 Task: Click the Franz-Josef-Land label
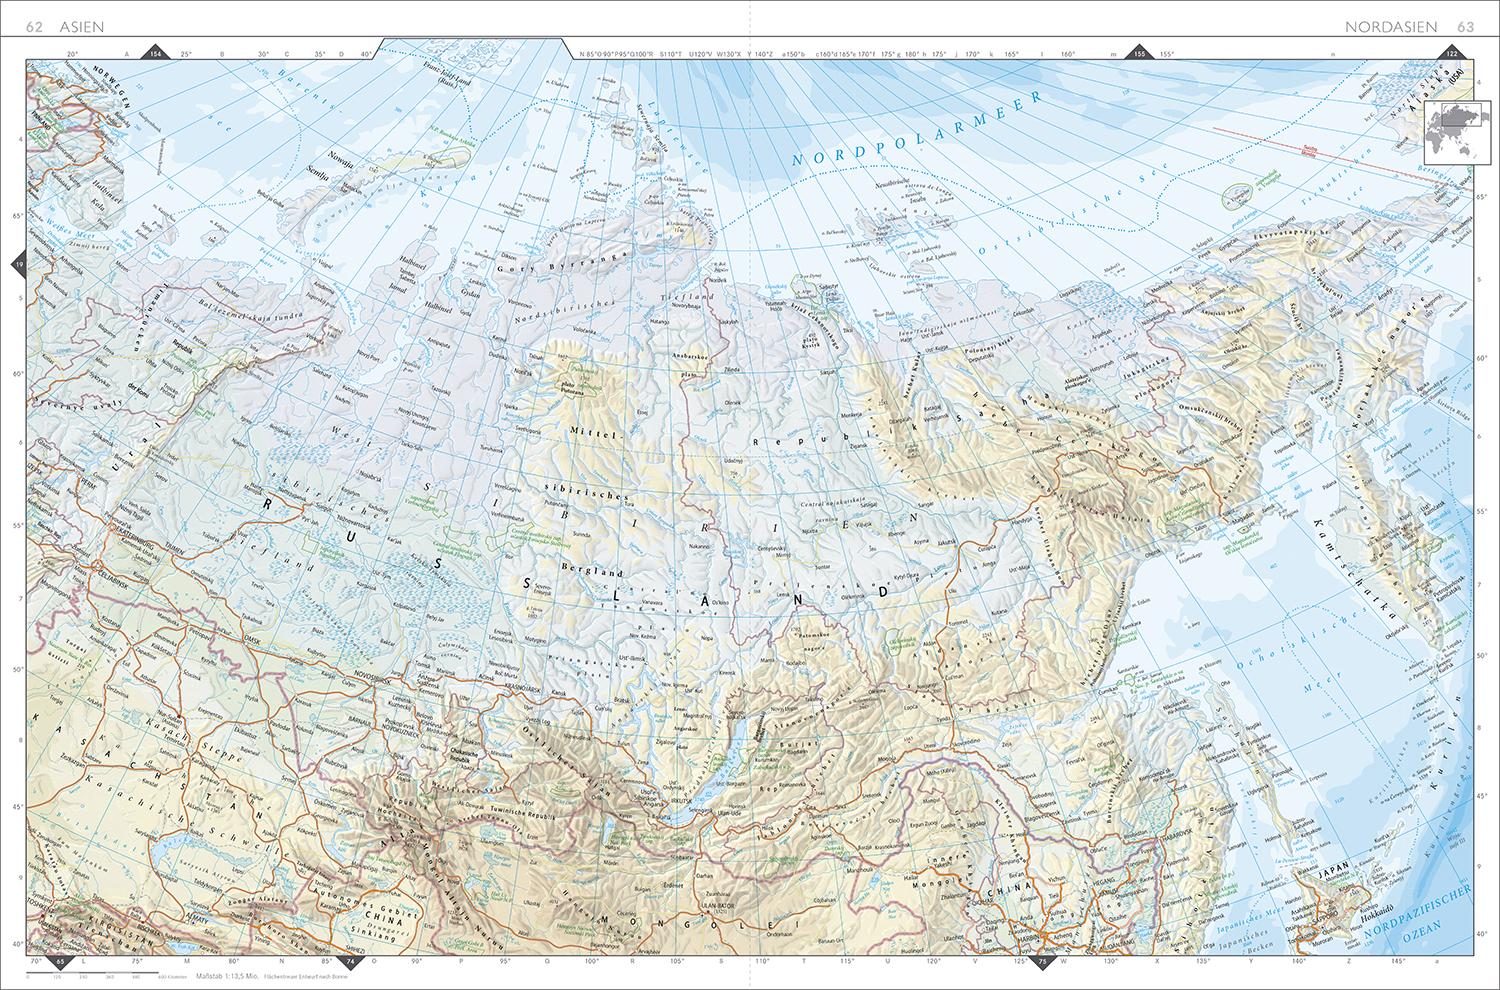pos(447,75)
